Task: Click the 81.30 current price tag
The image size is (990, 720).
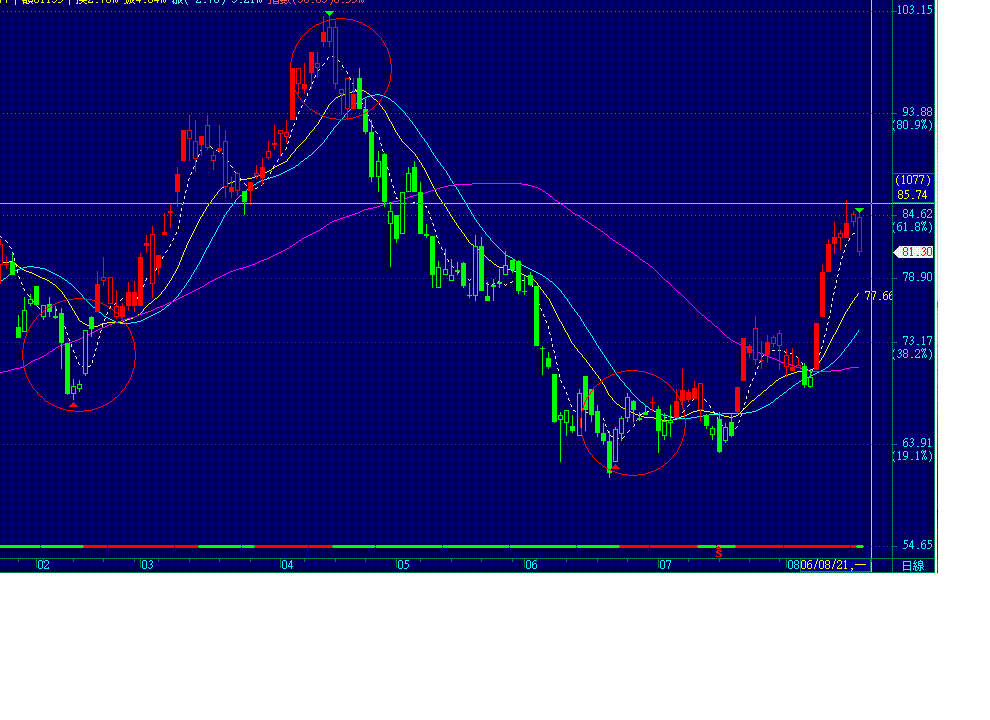Action: click(914, 252)
